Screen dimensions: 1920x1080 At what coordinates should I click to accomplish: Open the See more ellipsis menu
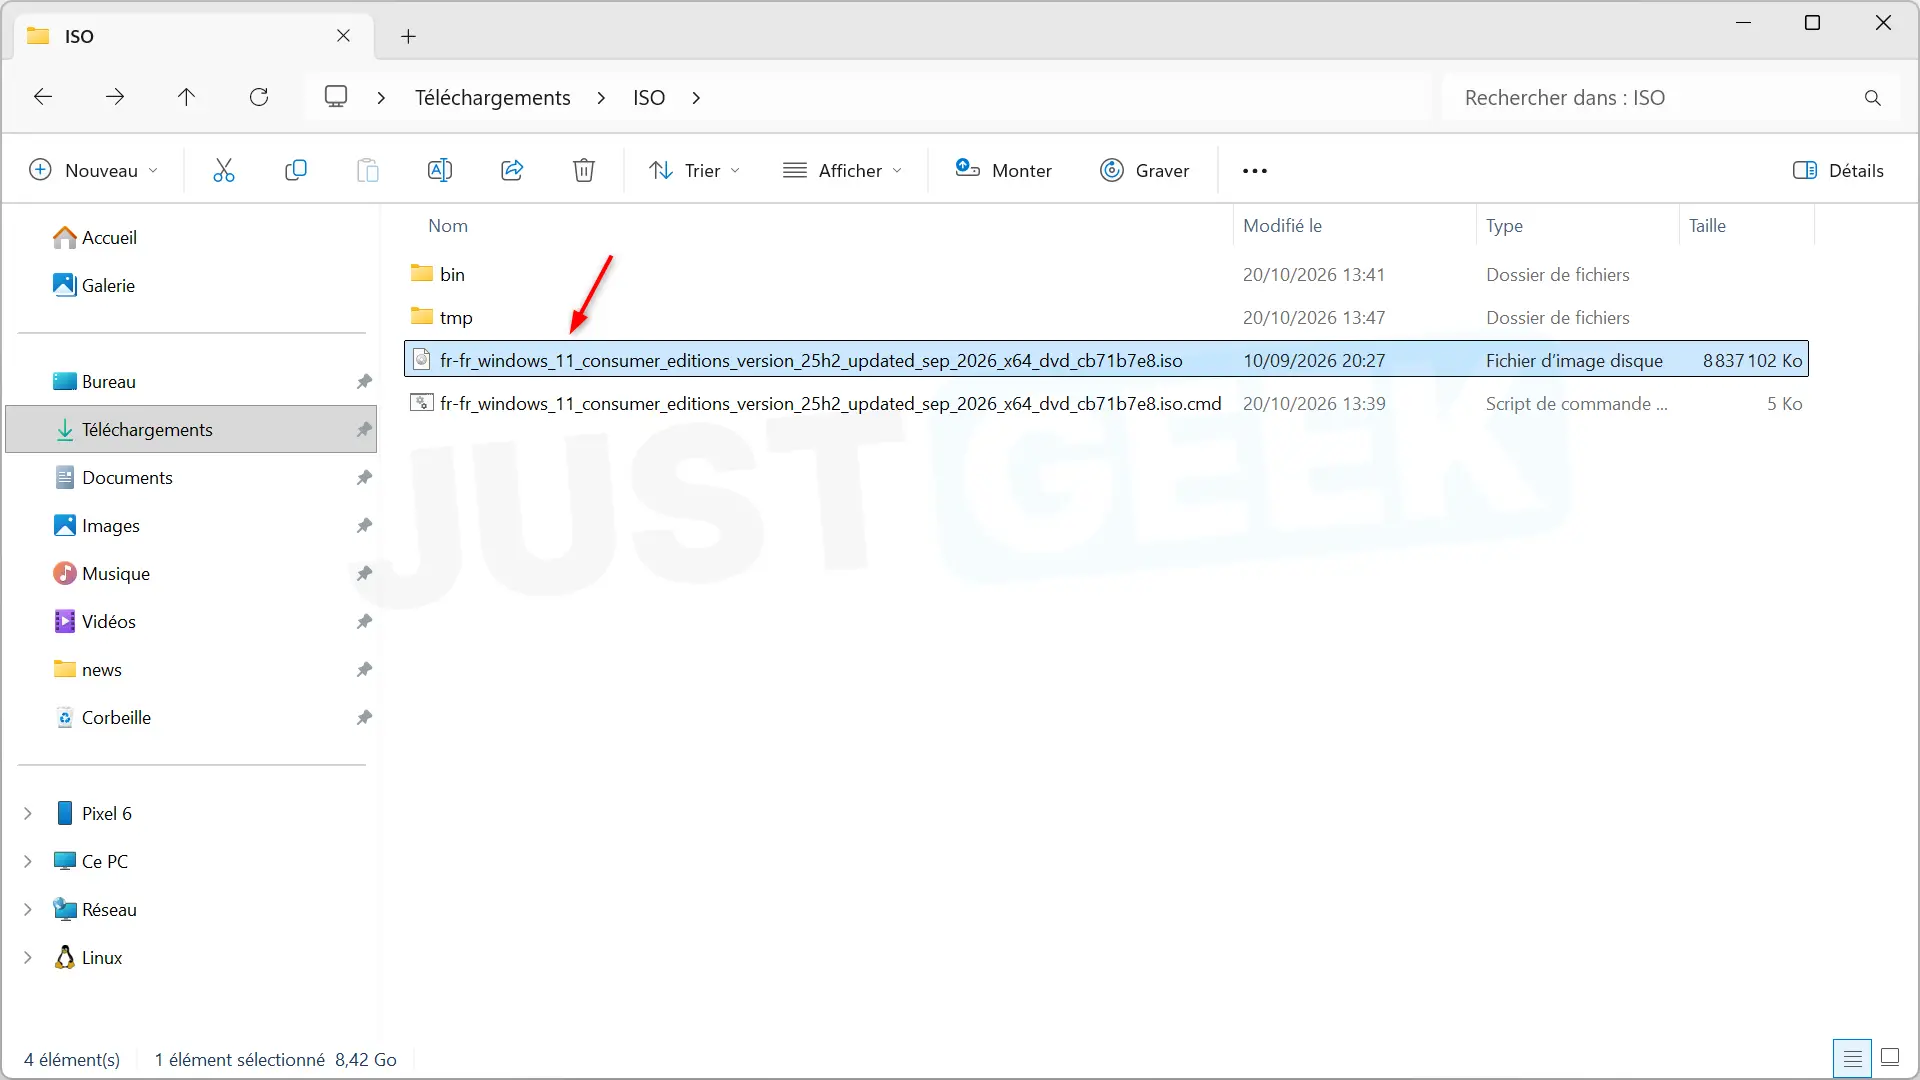(x=1255, y=171)
